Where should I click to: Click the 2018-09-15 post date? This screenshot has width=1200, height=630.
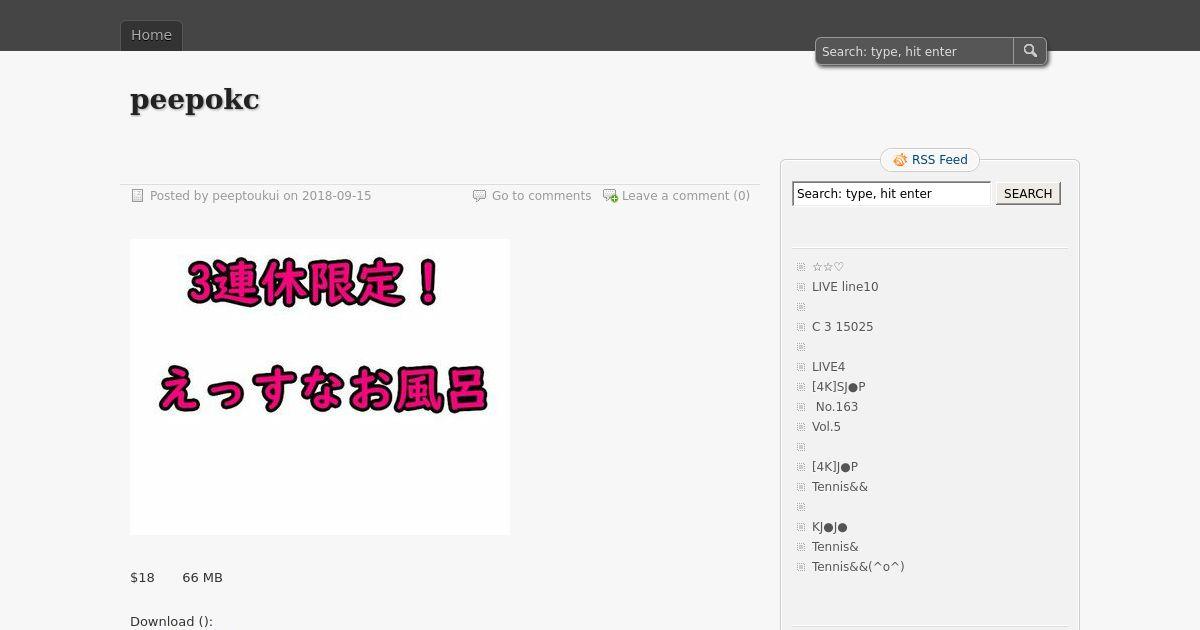(x=336, y=196)
